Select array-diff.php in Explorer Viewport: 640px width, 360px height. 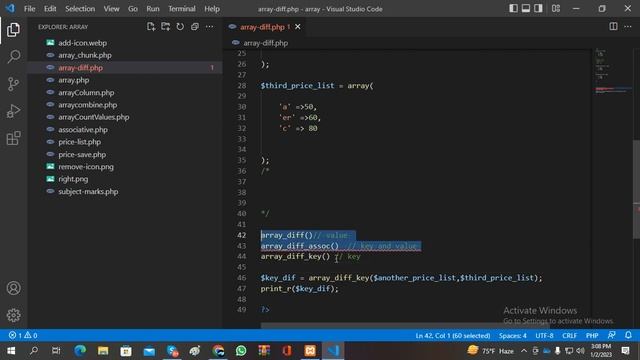point(80,68)
